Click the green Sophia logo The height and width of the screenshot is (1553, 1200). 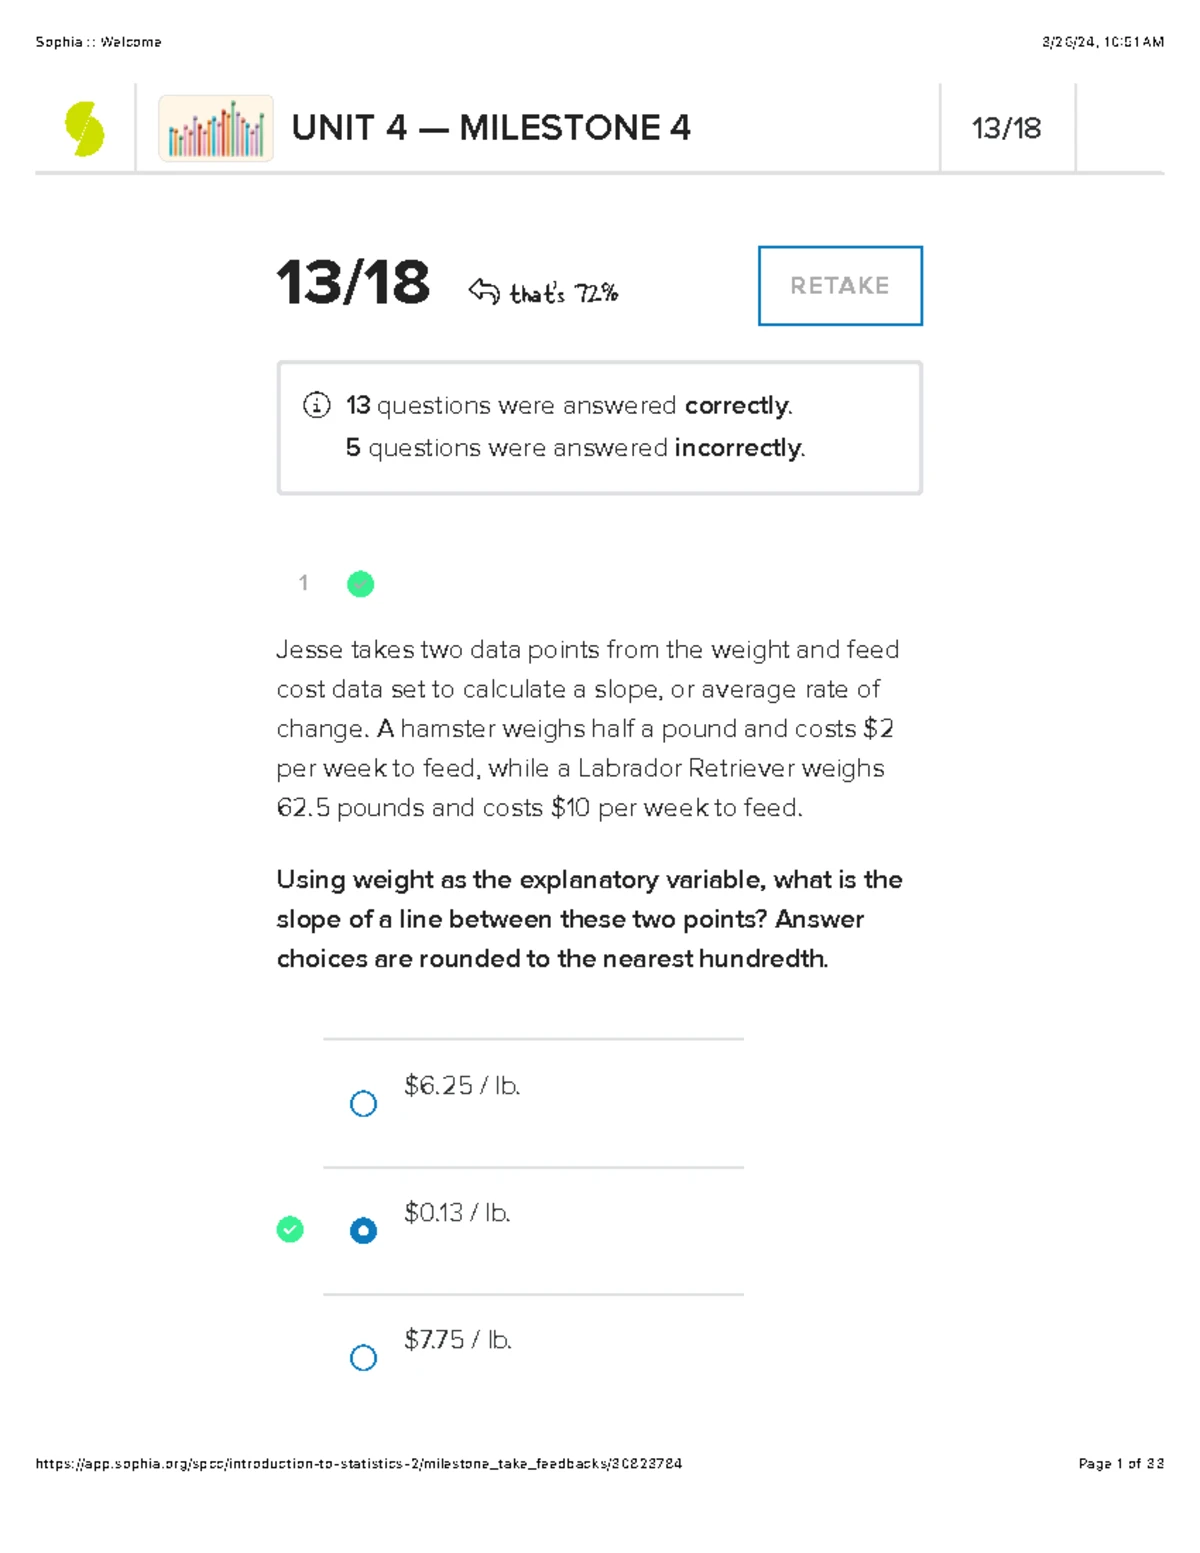point(85,129)
